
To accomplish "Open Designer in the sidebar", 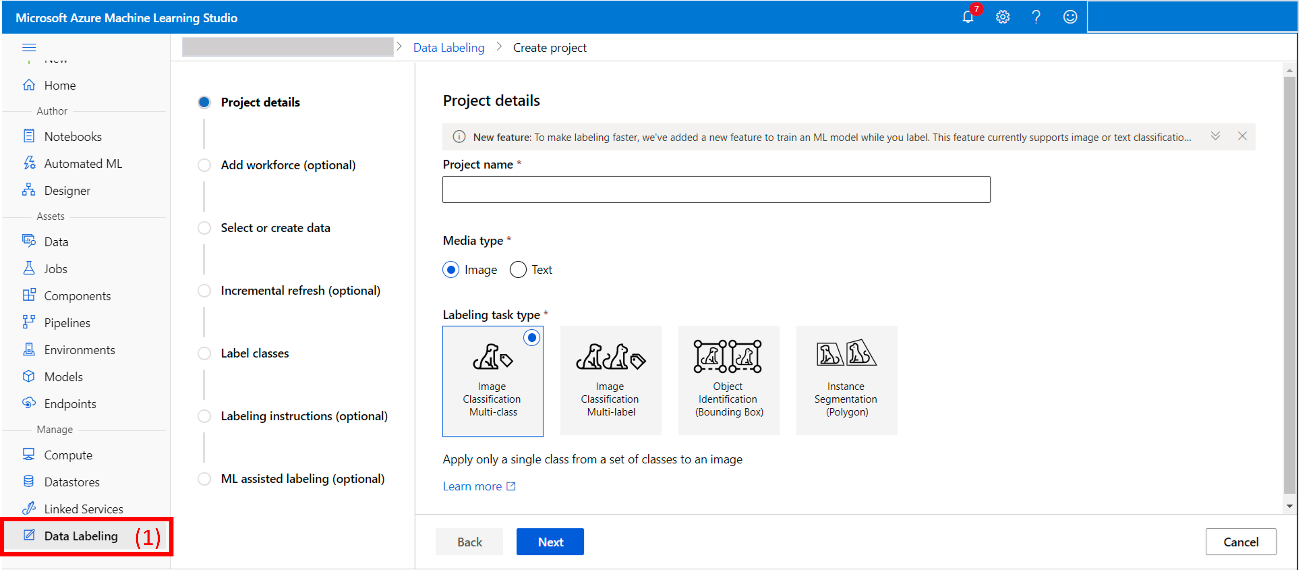I will (x=67, y=190).
